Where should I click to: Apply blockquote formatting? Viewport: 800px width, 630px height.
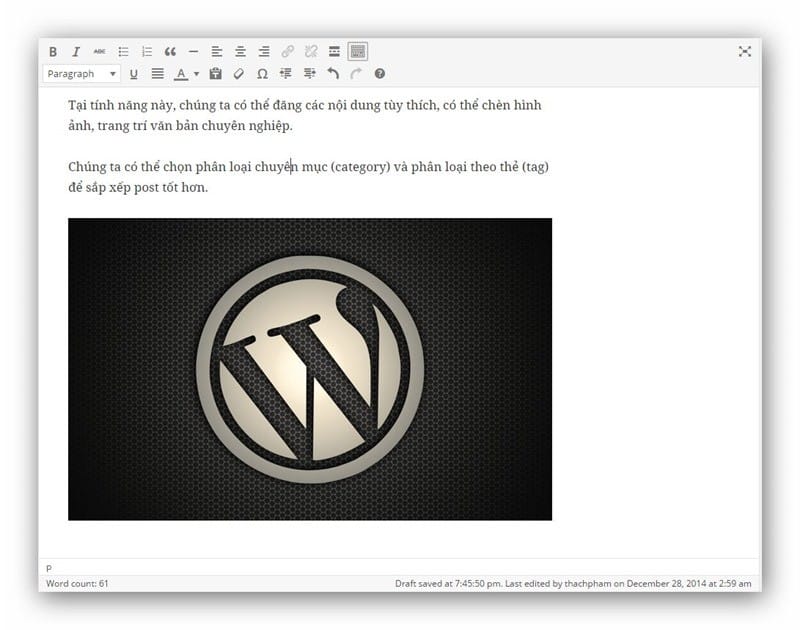pyautogui.click(x=170, y=52)
